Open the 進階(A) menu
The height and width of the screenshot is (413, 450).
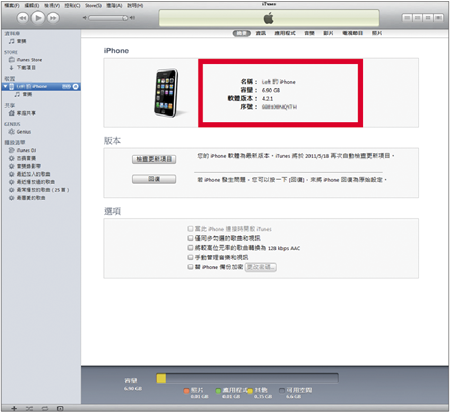click(x=114, y=5)
